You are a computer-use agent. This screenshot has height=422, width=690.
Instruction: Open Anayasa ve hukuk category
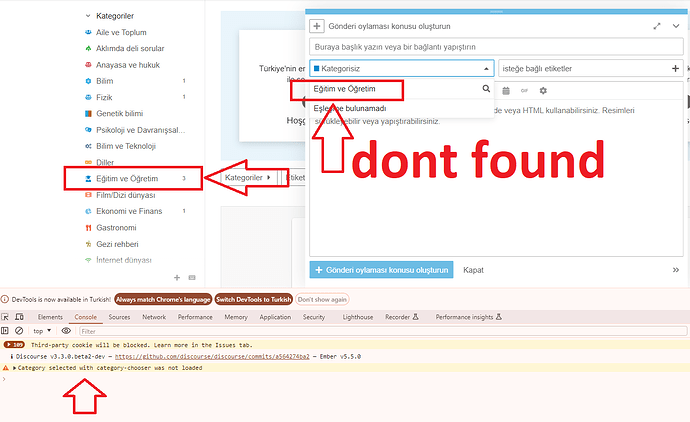click(128, 65)
